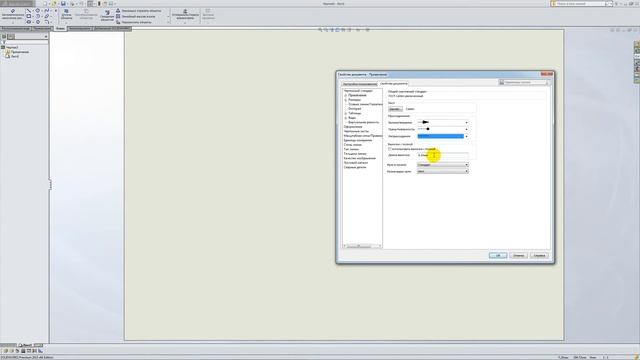Click the Отмена (Cancel) button in dialog
The height and width of the screenshot is (360, 640).
[x=519, y=256]
